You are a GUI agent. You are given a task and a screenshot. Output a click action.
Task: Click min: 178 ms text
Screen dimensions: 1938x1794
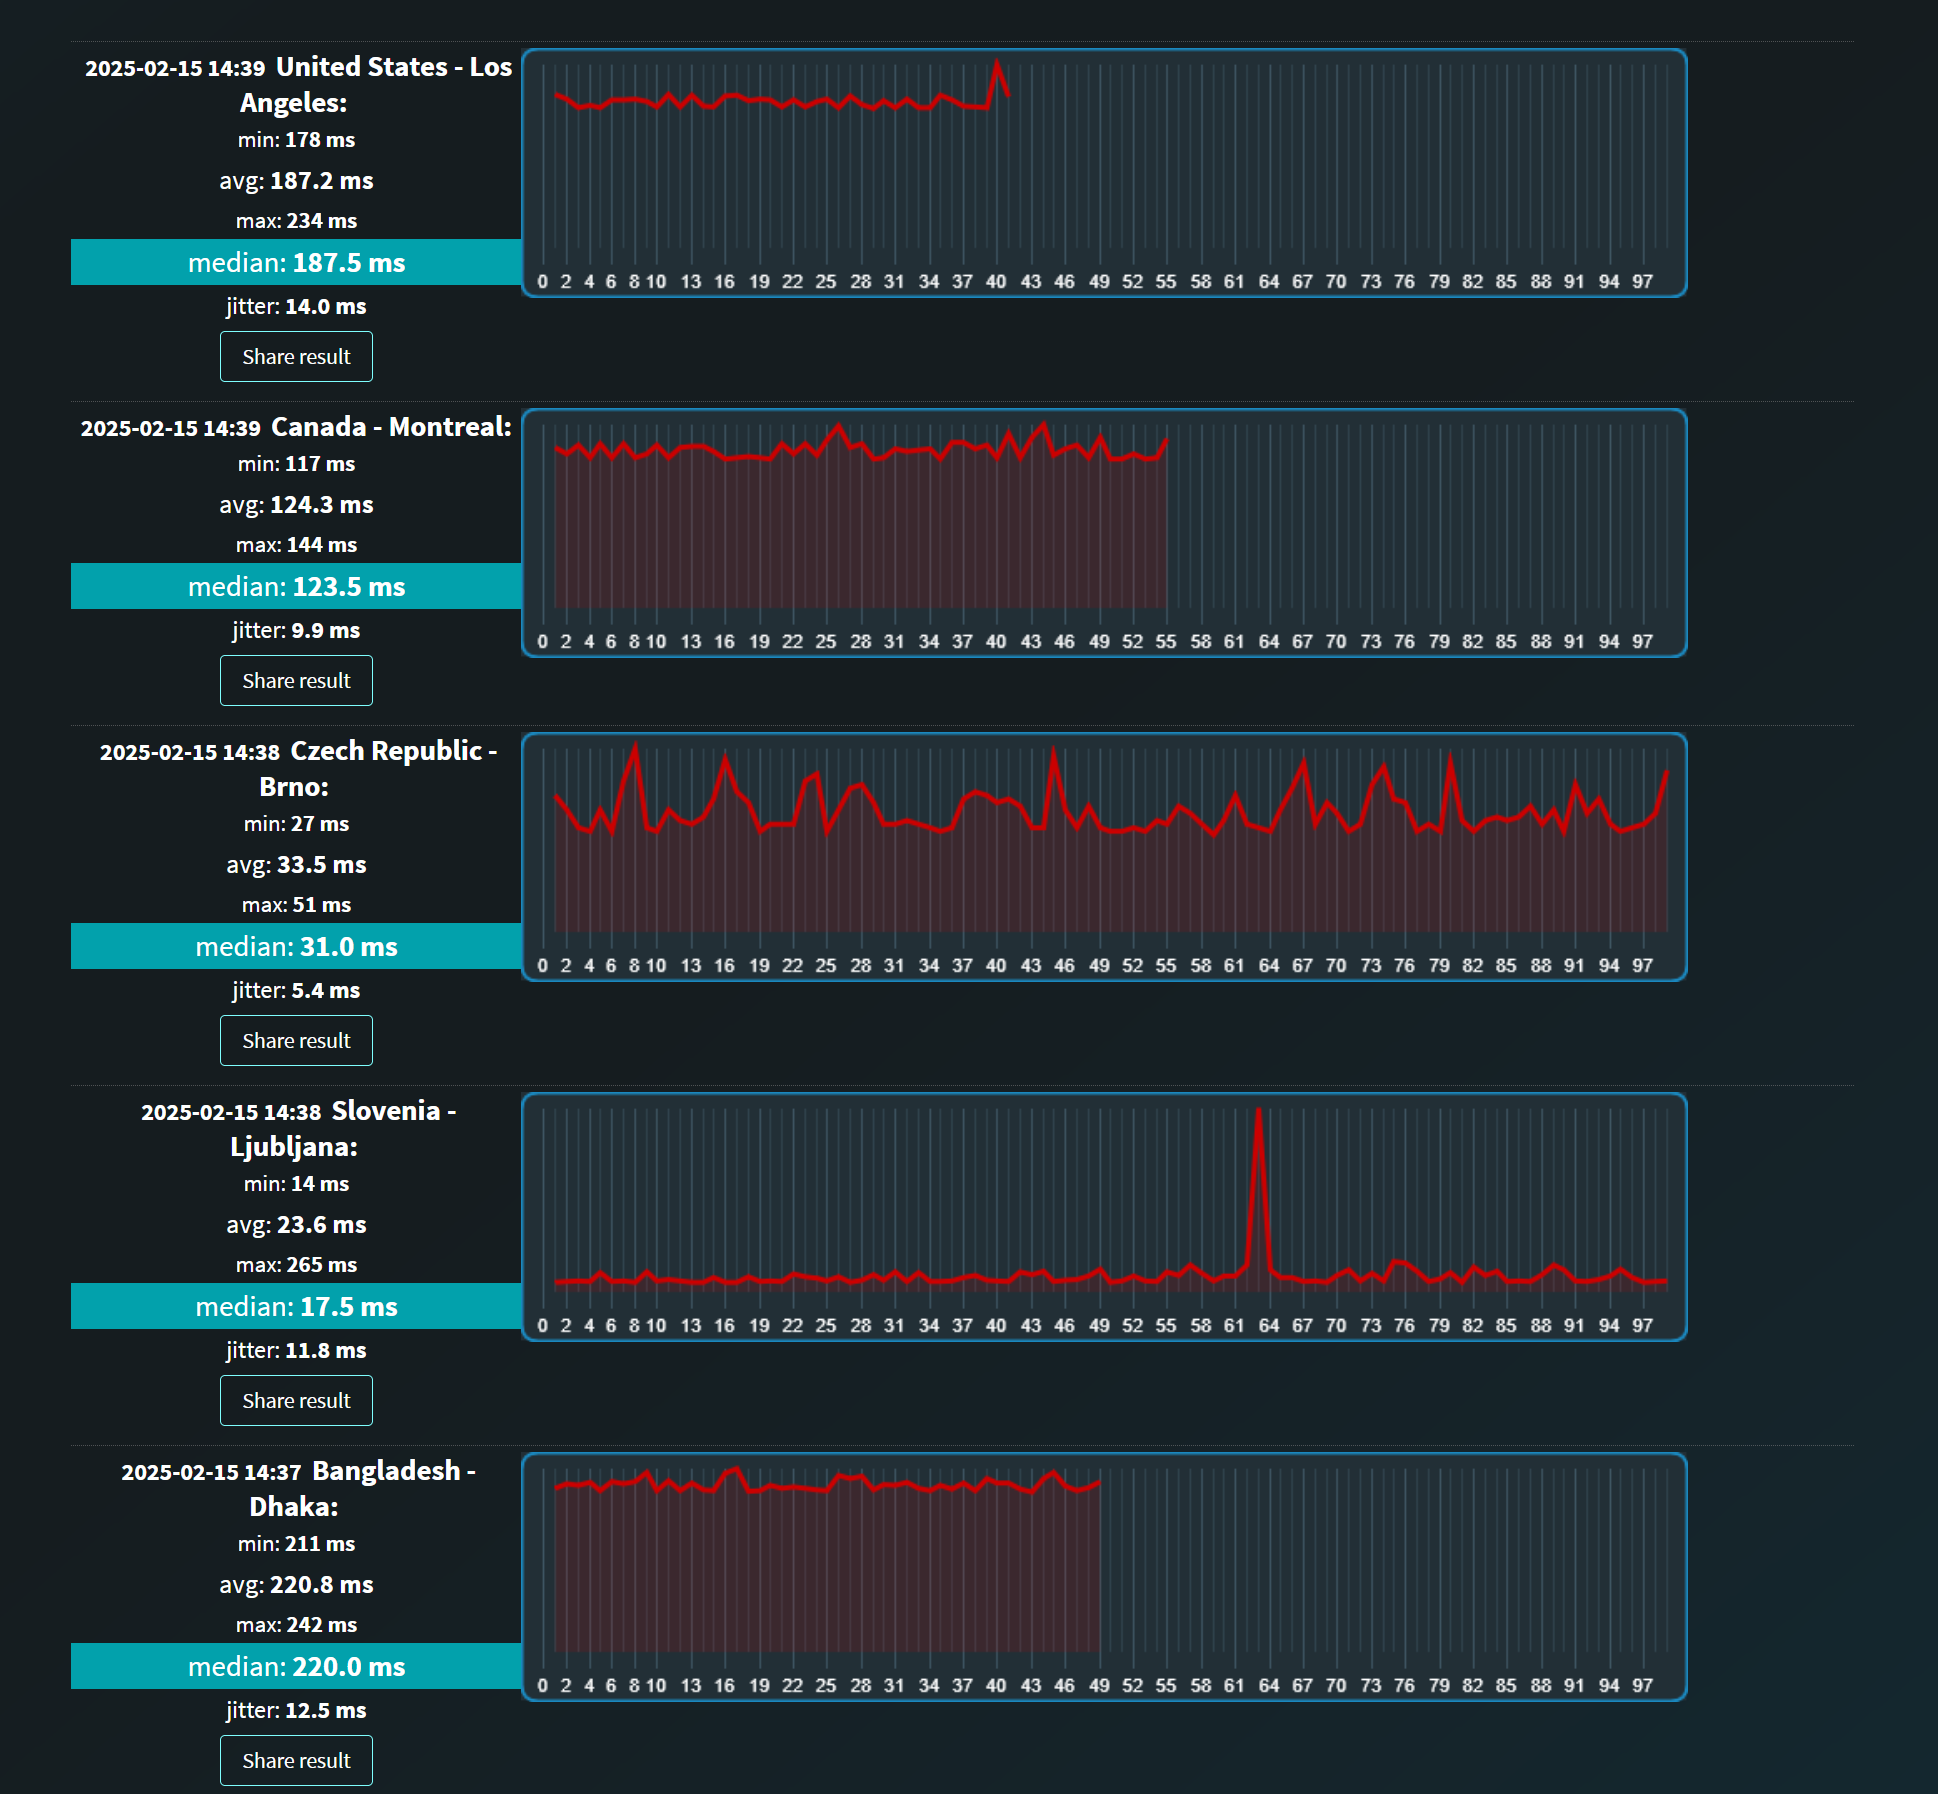[x=296, y=140]
